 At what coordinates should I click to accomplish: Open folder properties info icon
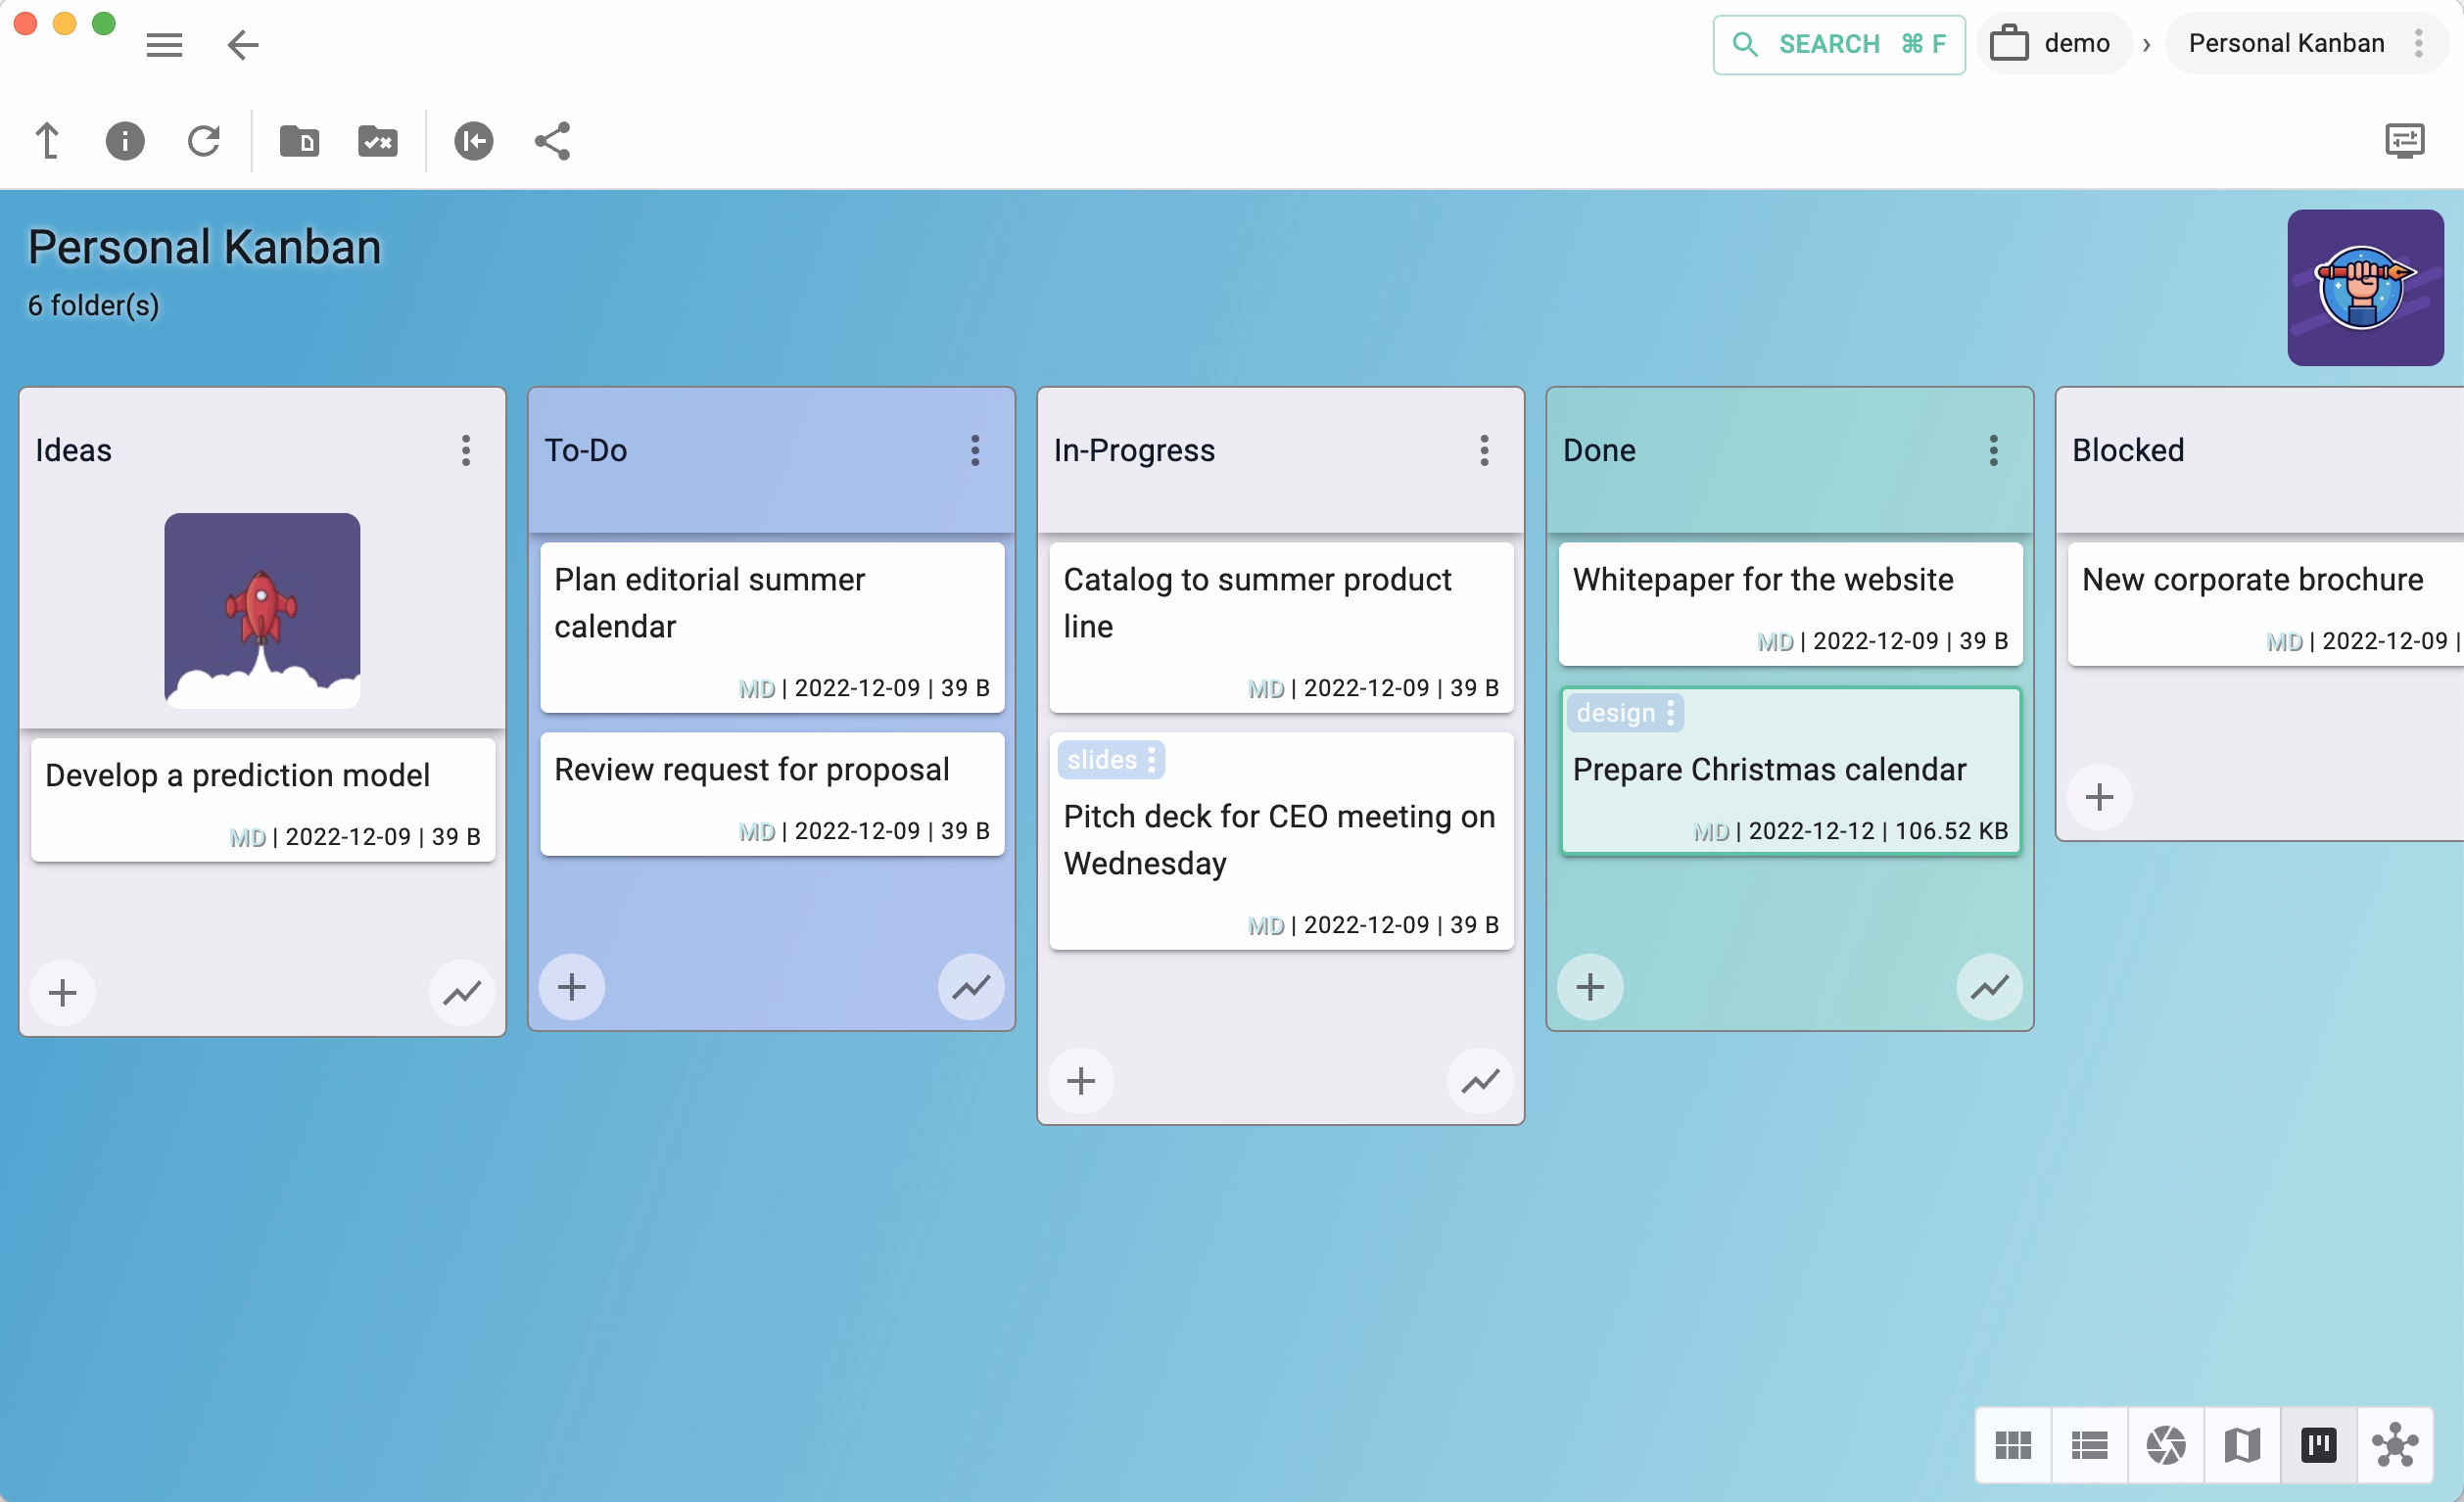125,141
